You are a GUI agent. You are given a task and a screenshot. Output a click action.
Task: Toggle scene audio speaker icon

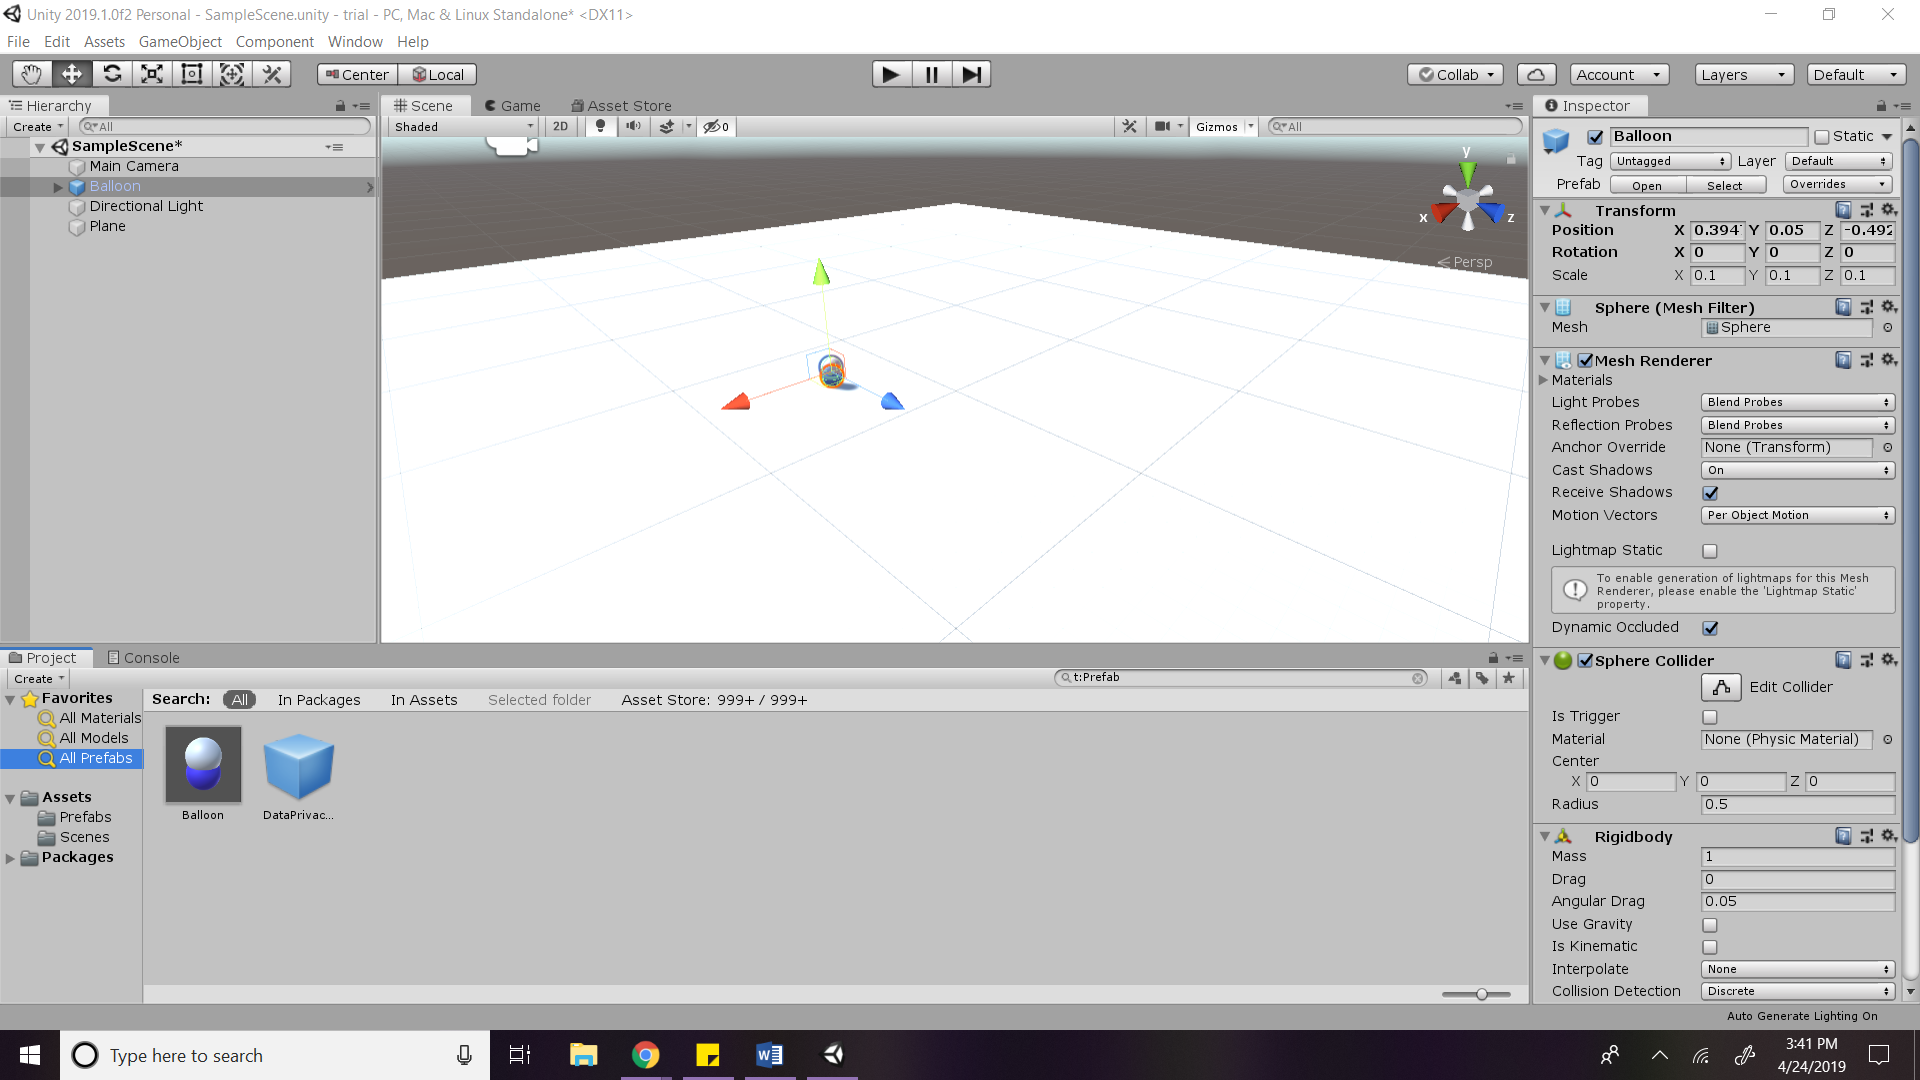pos(633,127)
